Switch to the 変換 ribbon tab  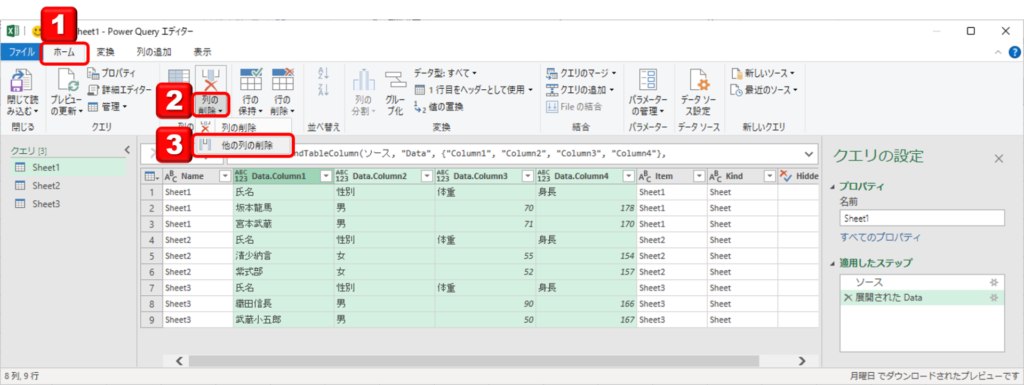point(105,52)
